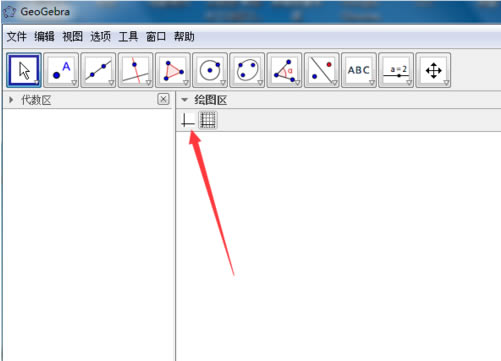Screen dimensions: 501x361
Task: Select the Move arrow tool
Action: pyautogui.click(x=24, y=70)
